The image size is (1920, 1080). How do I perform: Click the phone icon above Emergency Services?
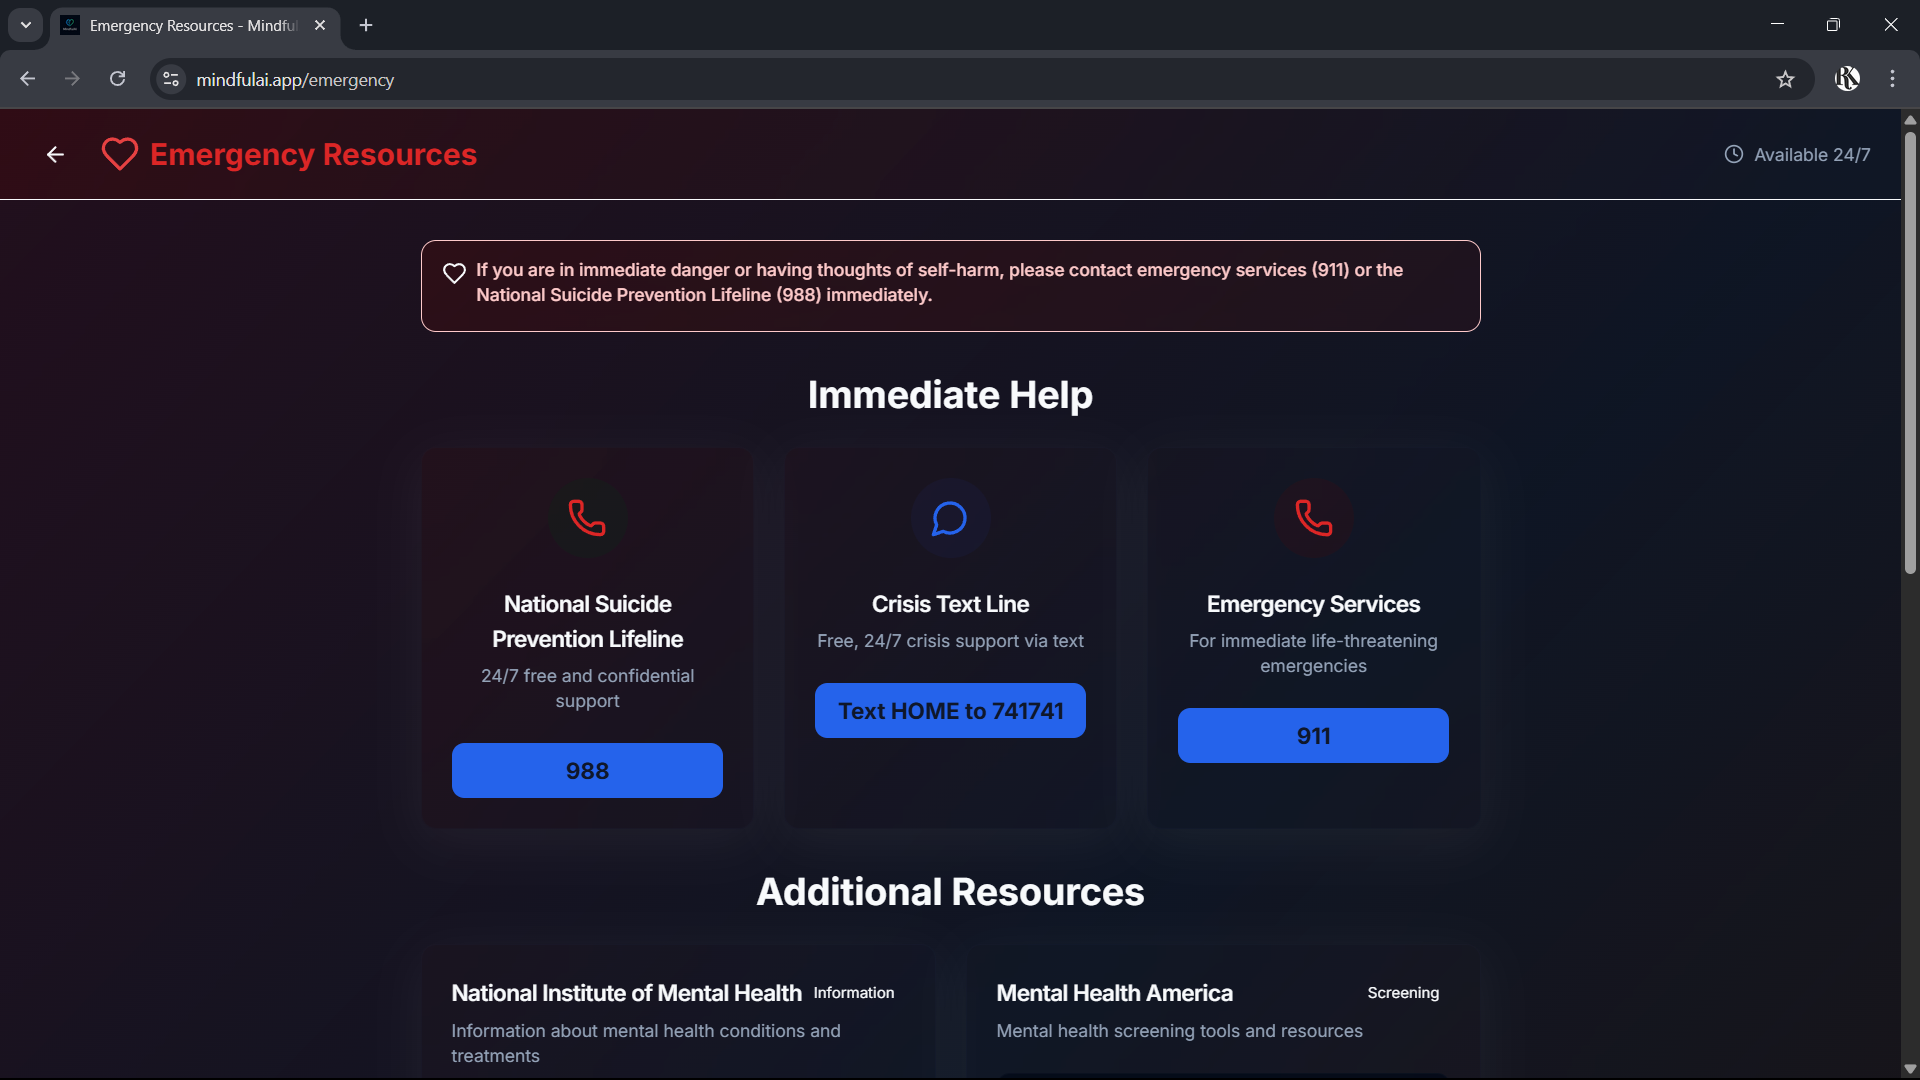(1313, 518)
